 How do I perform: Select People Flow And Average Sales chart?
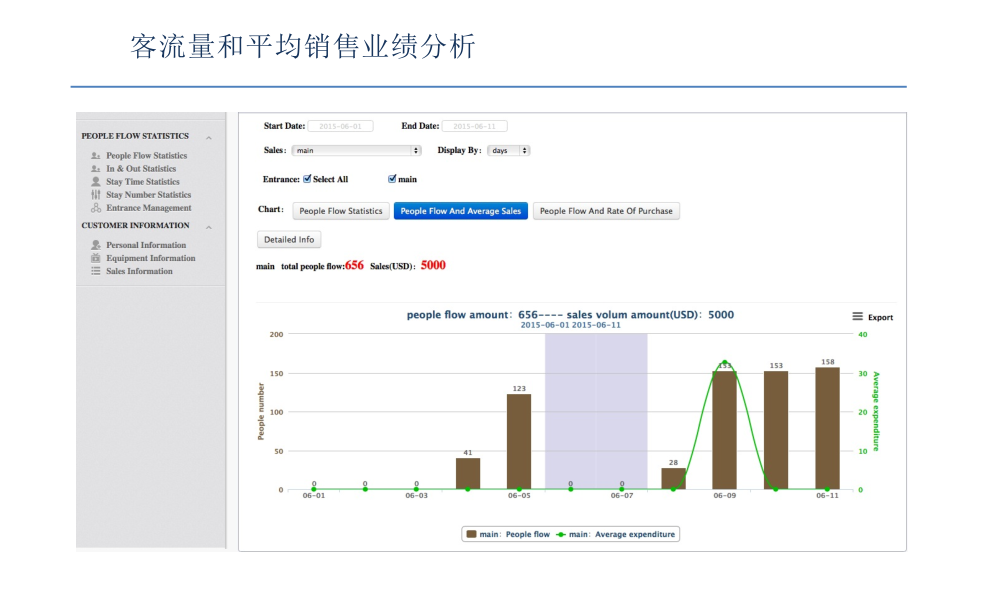[x=461, y=211]
